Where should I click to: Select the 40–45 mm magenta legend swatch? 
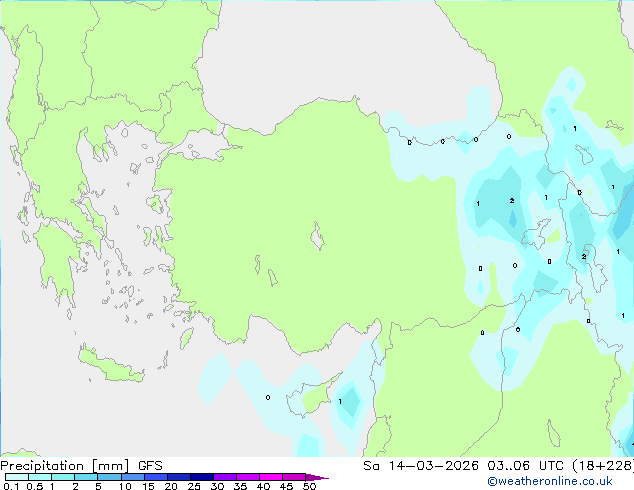pyautogui.click(x=271, y=477)
